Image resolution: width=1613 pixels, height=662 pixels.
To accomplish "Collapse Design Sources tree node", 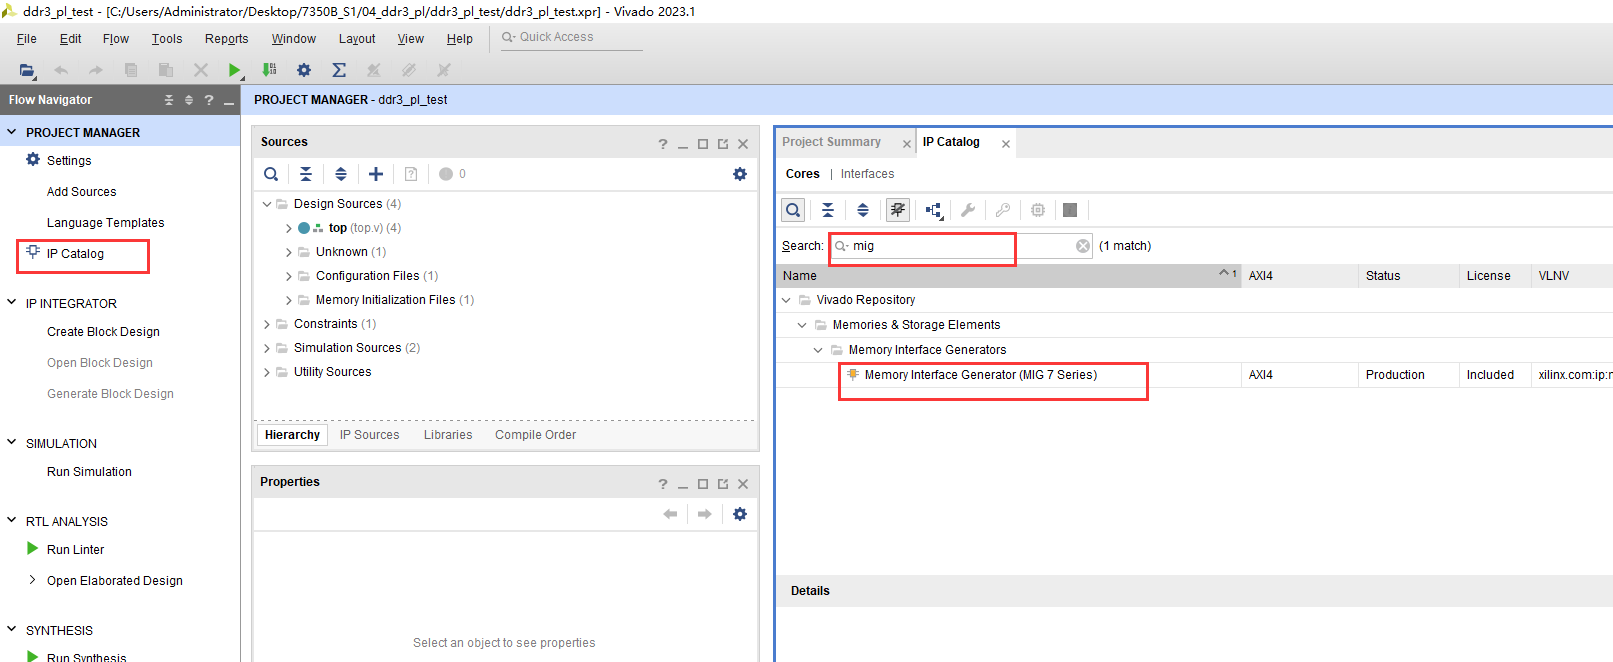I will point(267,204).
